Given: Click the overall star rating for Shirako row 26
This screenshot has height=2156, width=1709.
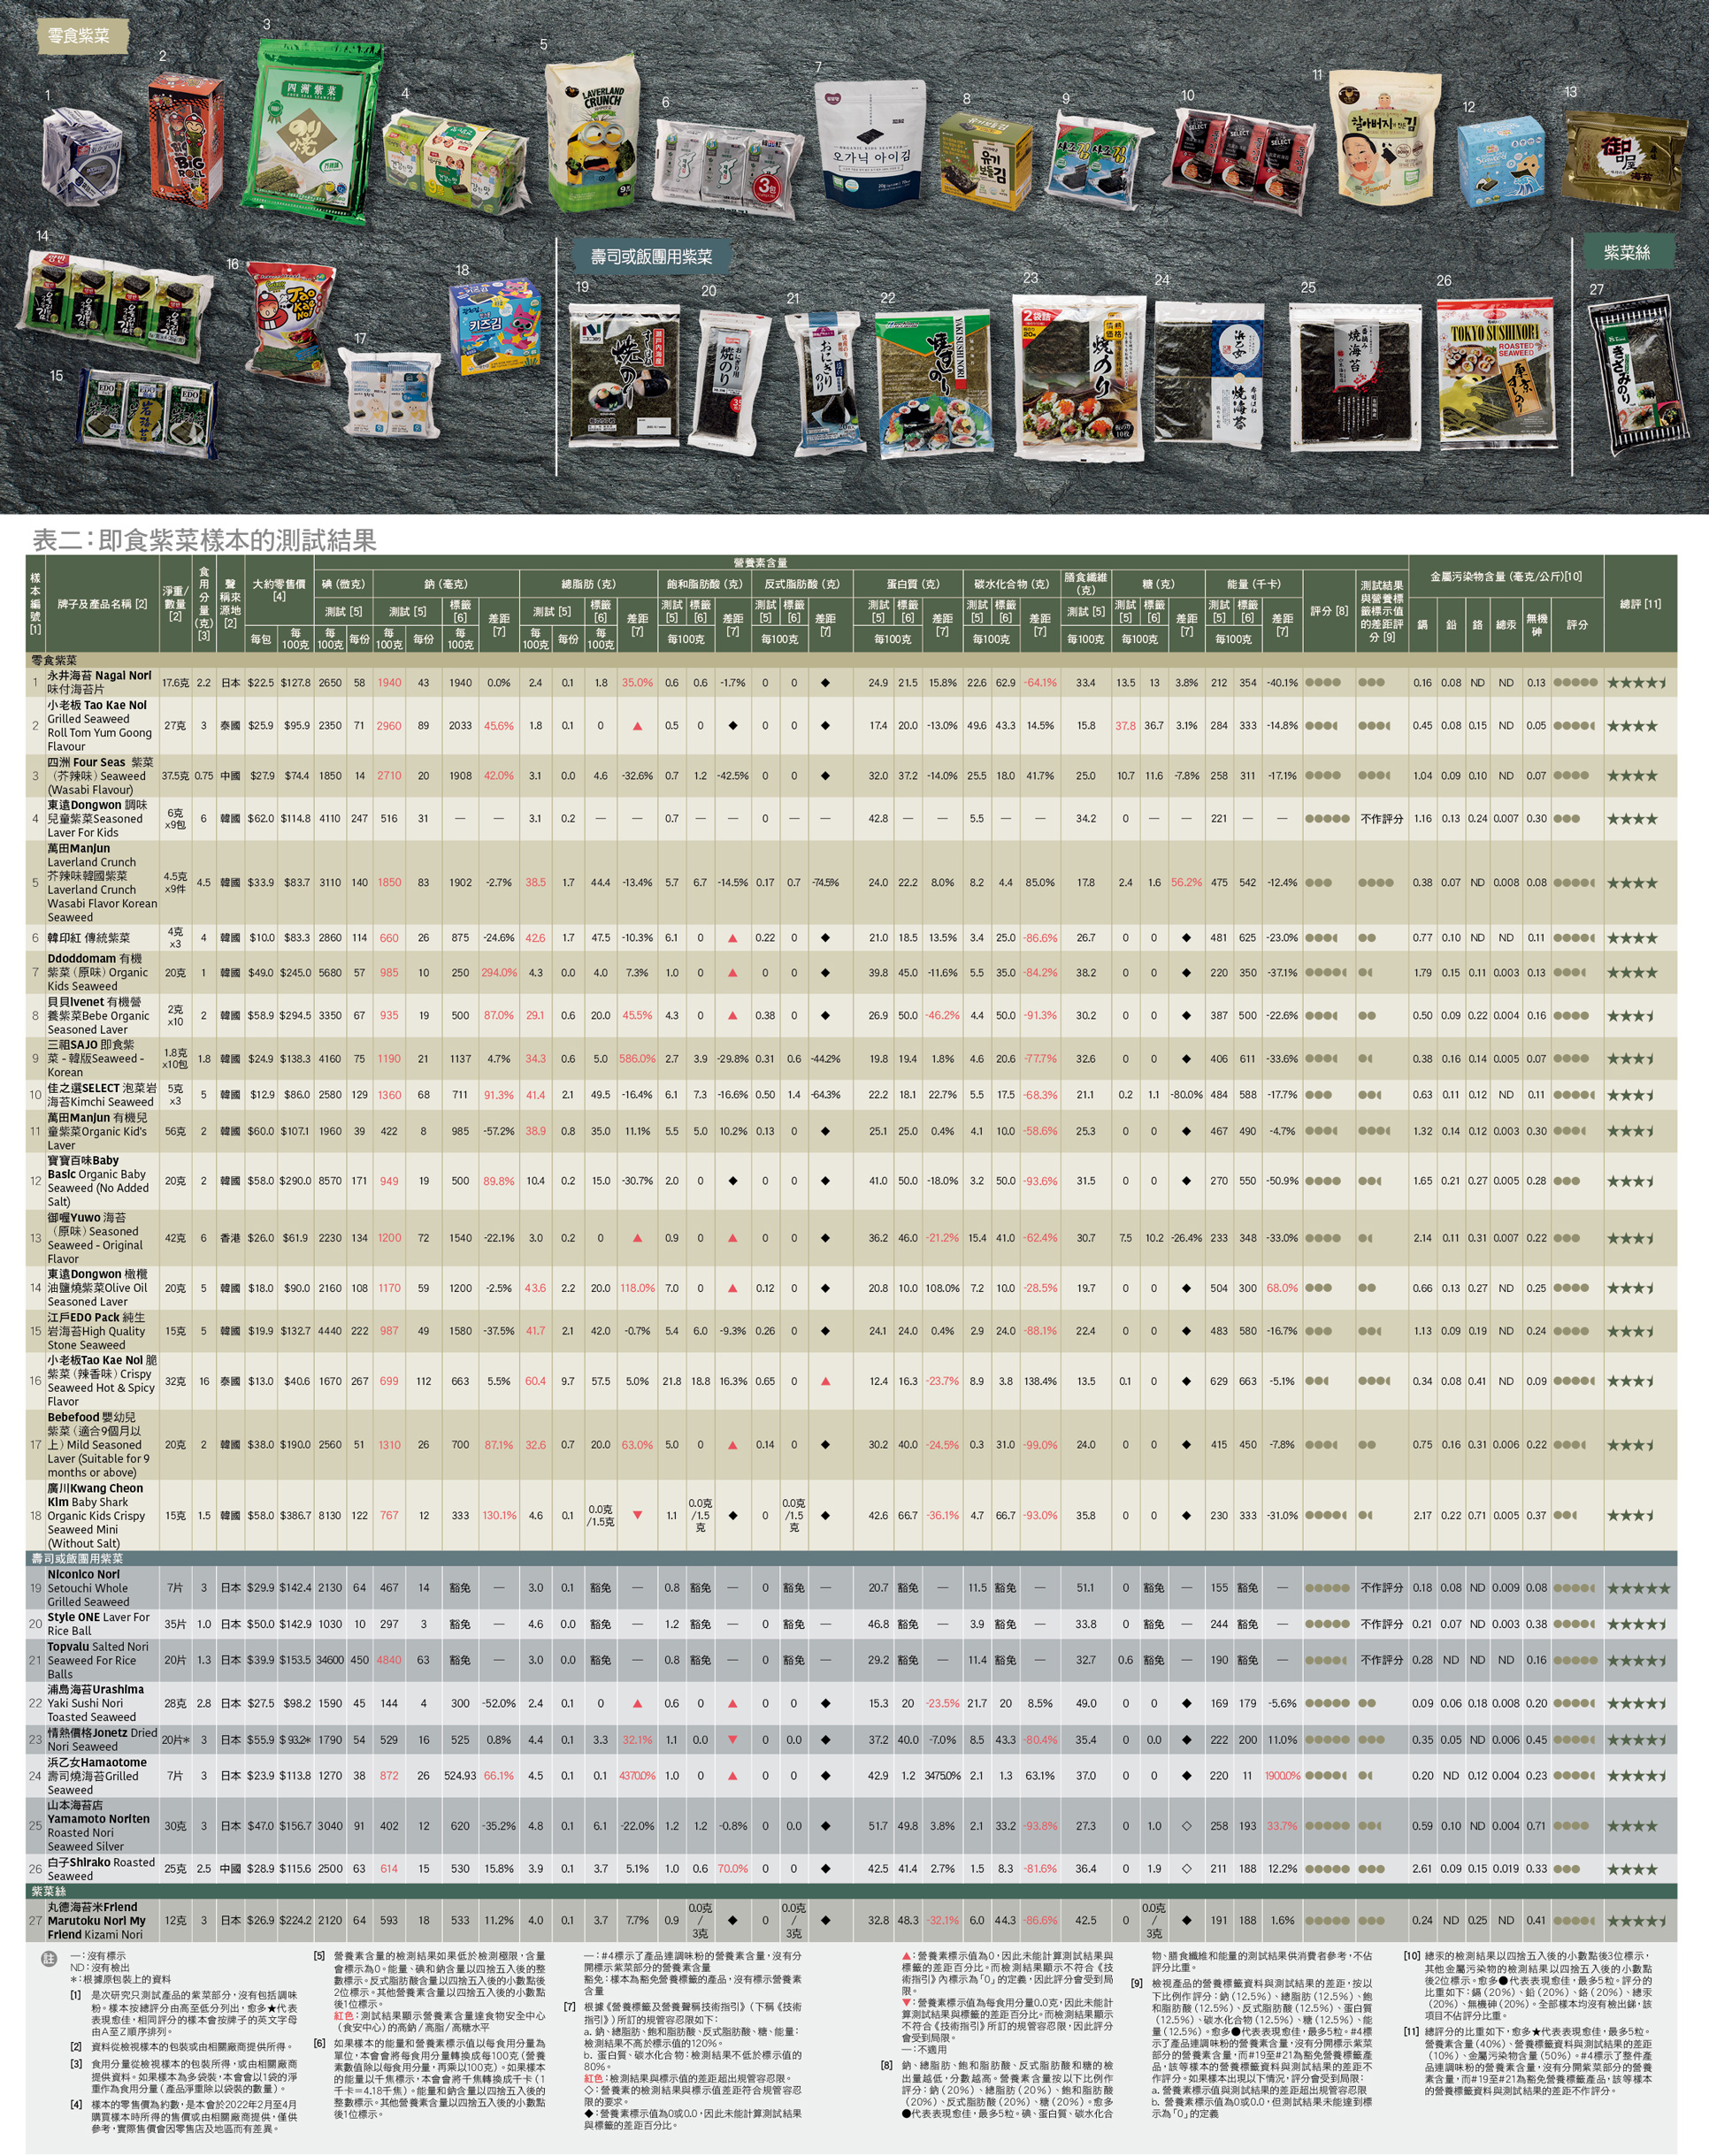Looking at the screenshot, I should pos(1632,1869).
